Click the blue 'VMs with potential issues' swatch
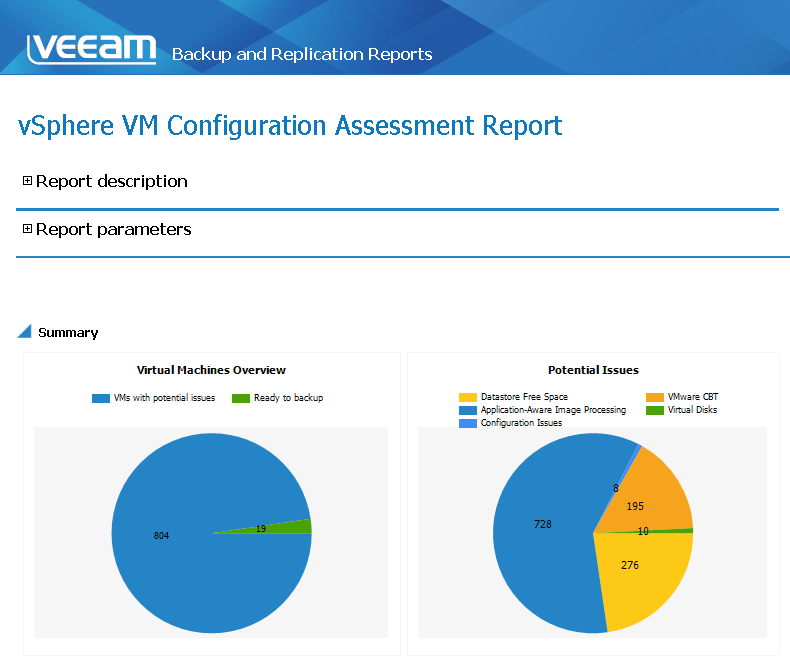 pos(101,398)
